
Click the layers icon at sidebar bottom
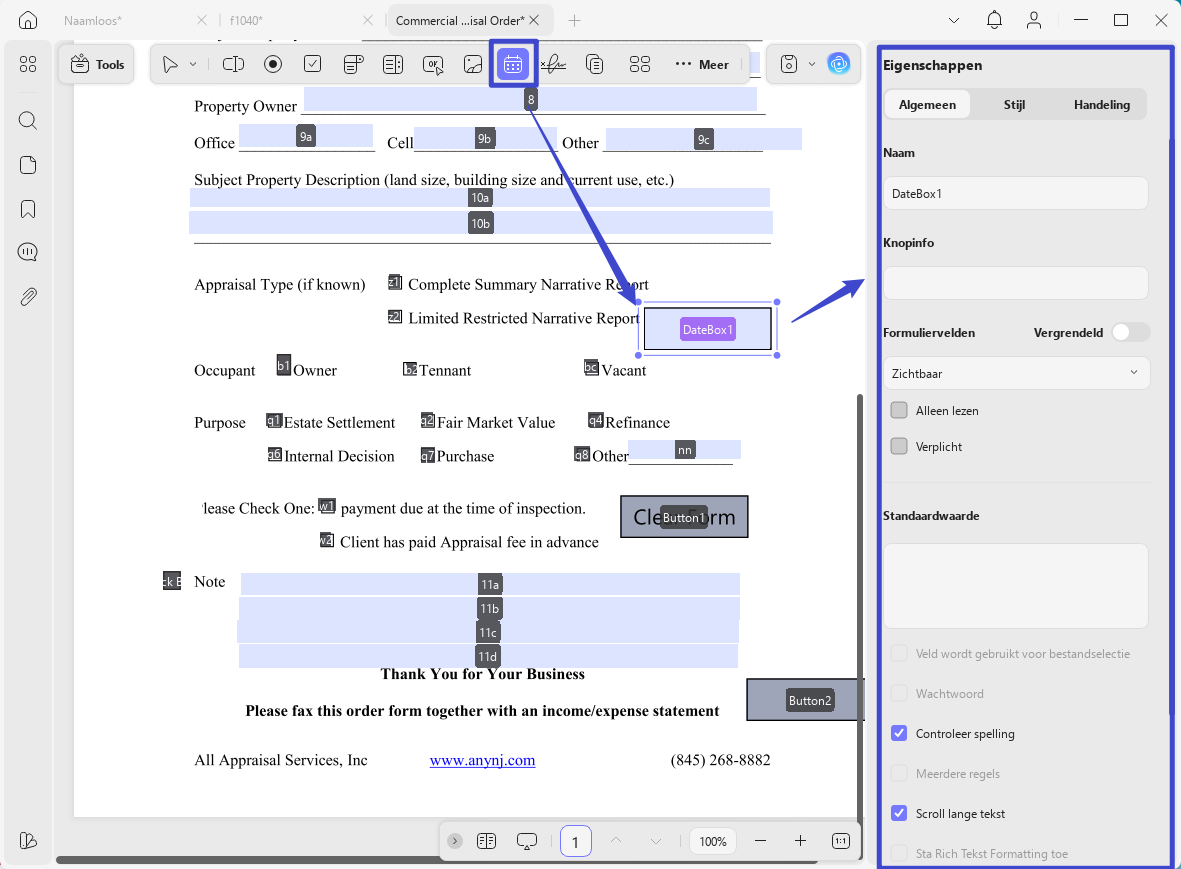pyautogui.click(x=28, y=840)
